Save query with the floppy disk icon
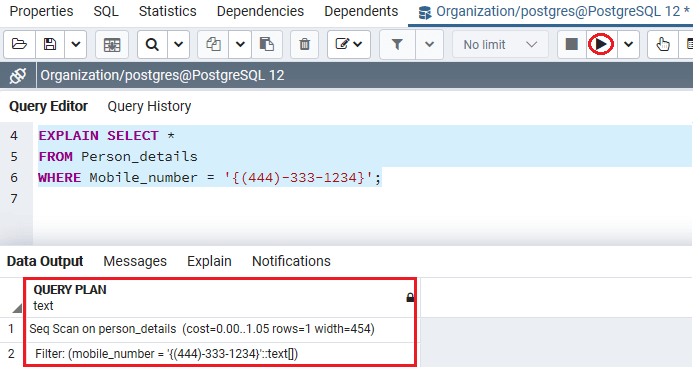 (50, 44)
